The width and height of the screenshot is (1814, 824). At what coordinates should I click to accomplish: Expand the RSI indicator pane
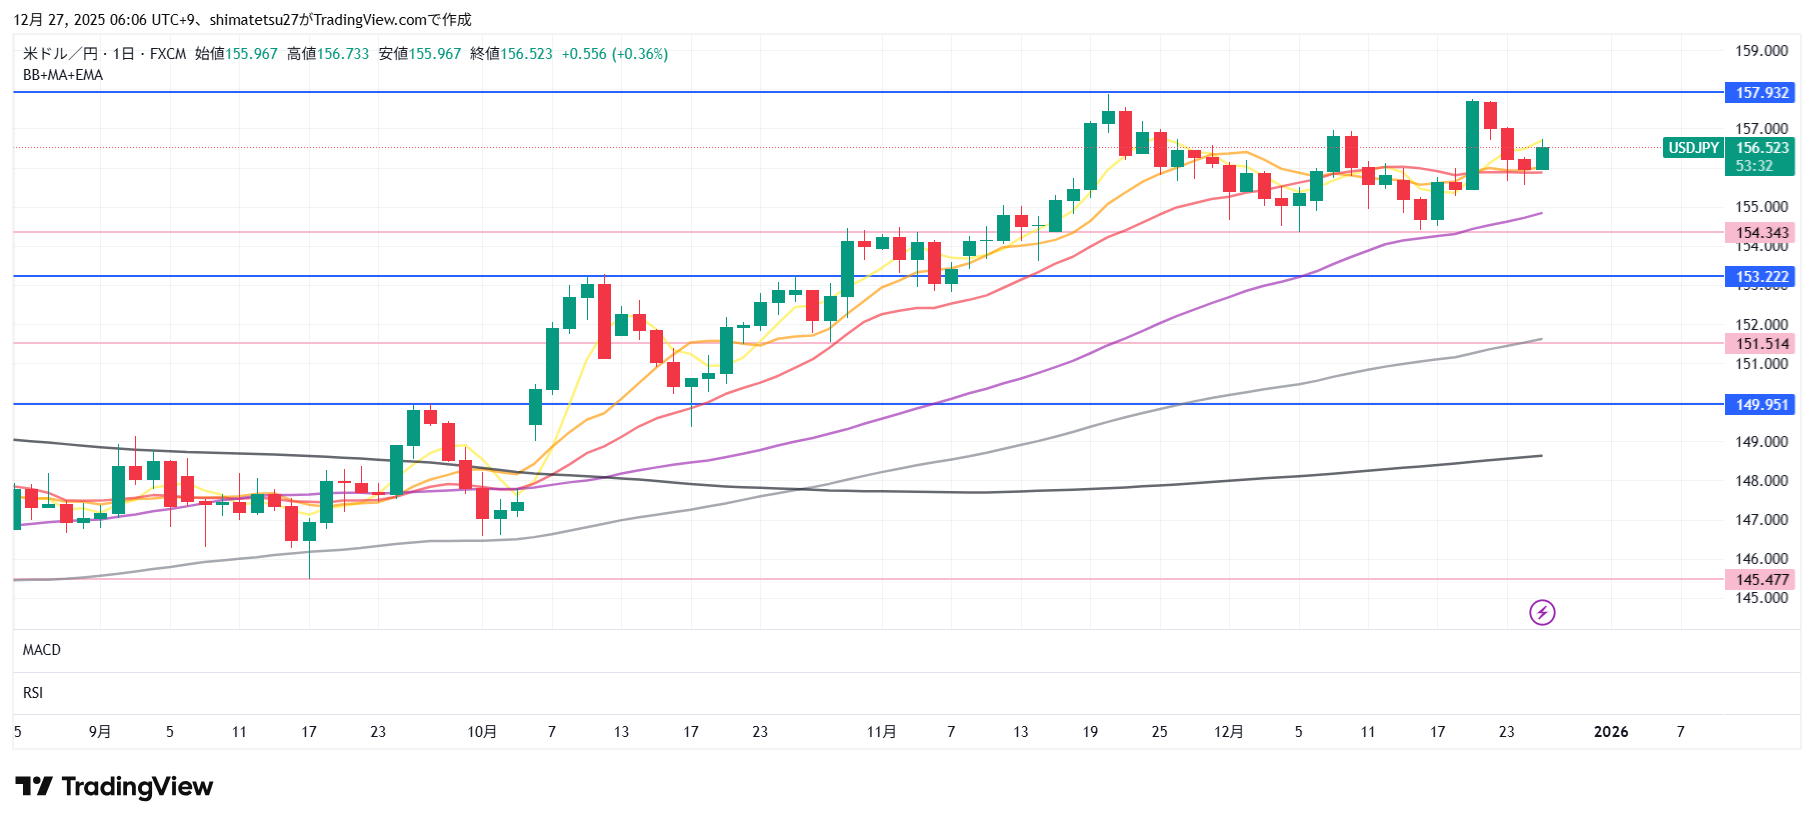(x=33, y=693)
